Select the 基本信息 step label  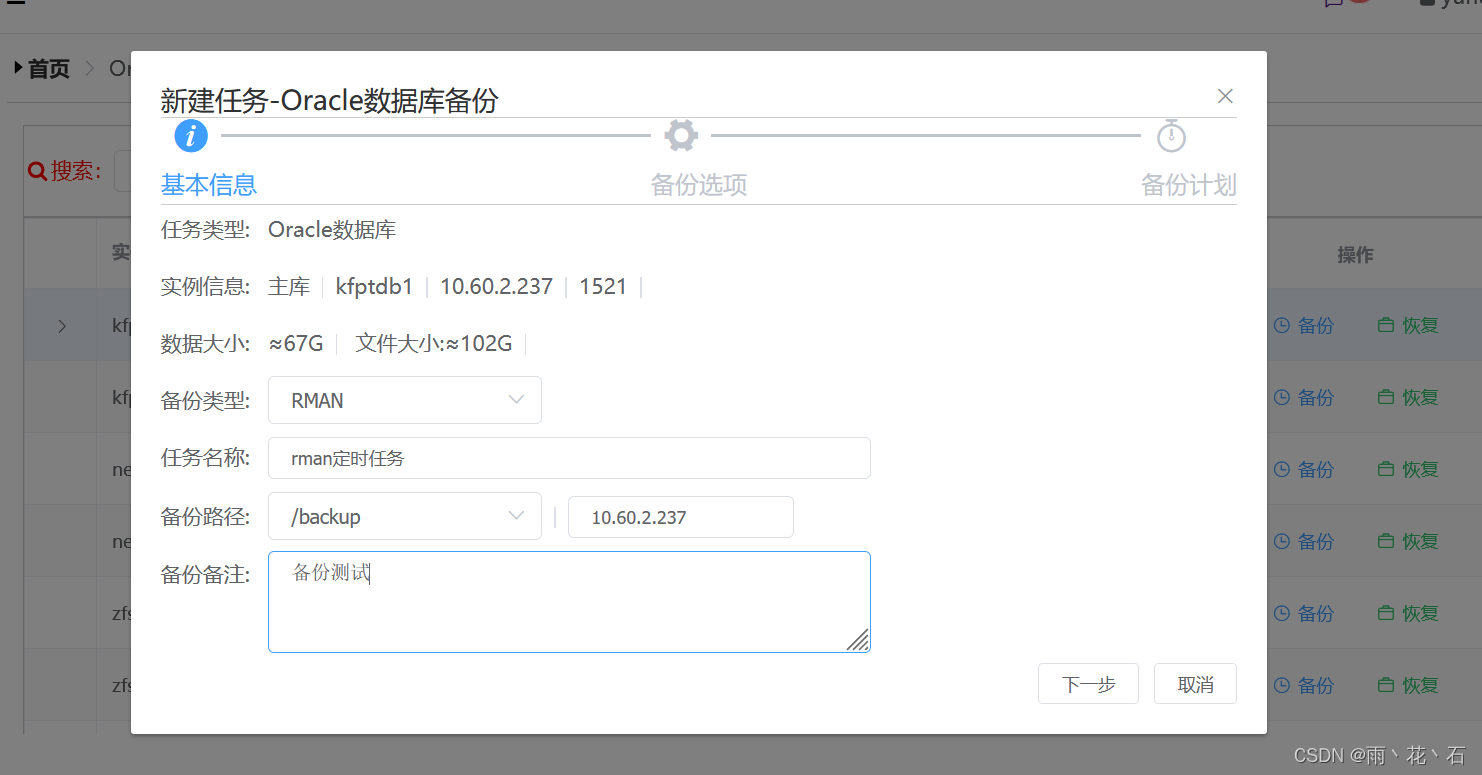point(208,185)
